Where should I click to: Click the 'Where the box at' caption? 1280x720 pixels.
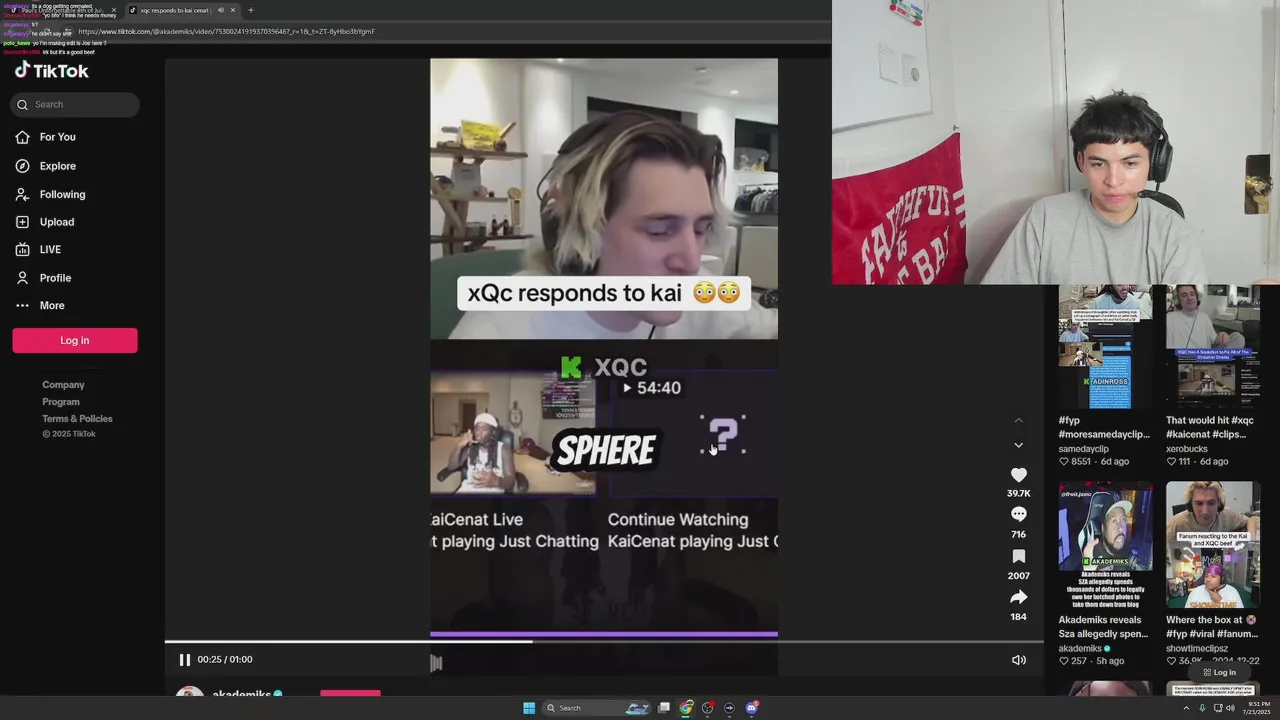coord(1211,627)
